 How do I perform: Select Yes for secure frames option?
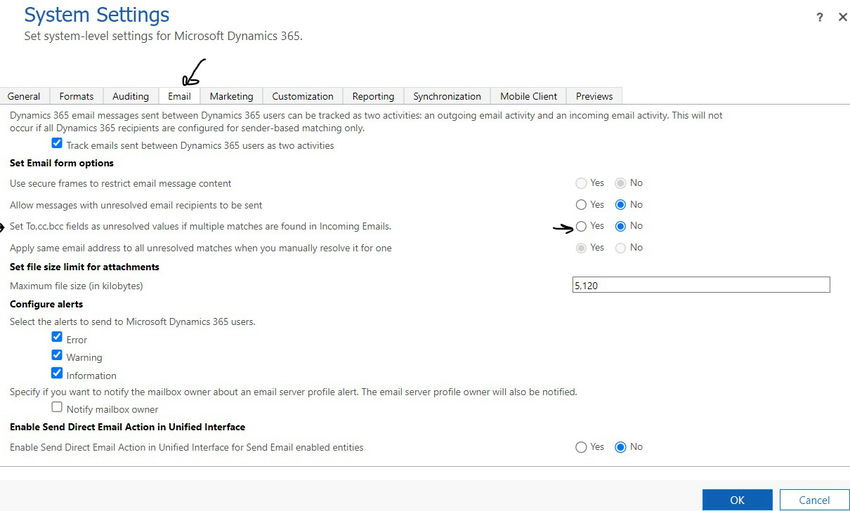(x=581, y=183)
